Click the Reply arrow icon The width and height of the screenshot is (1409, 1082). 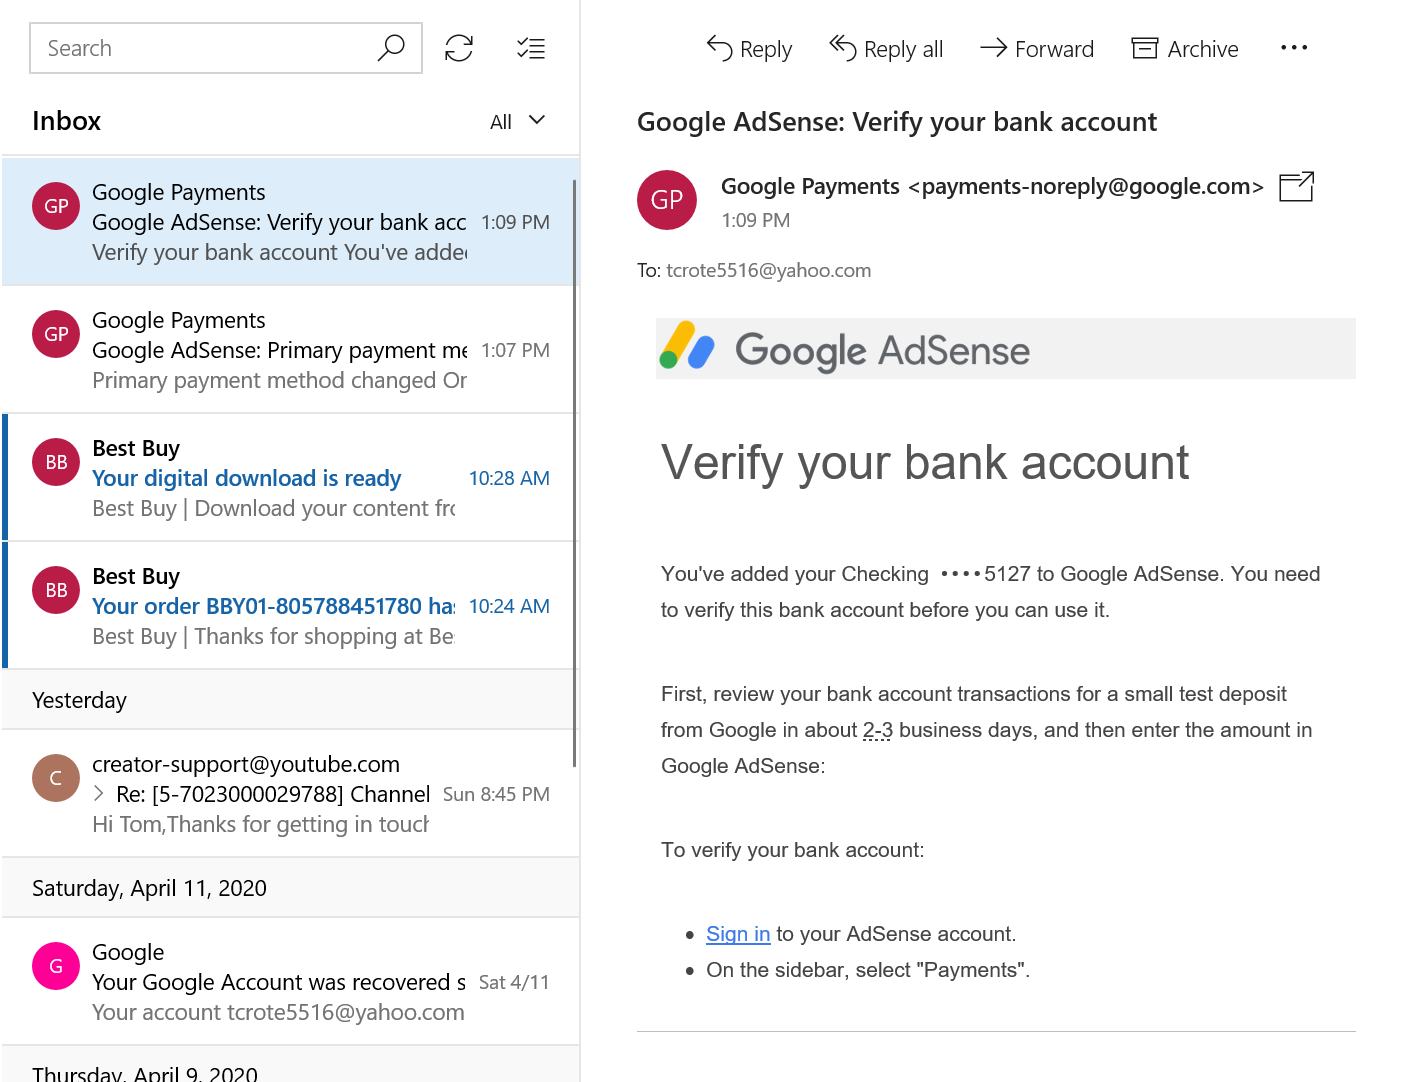(x=719, y=47)
